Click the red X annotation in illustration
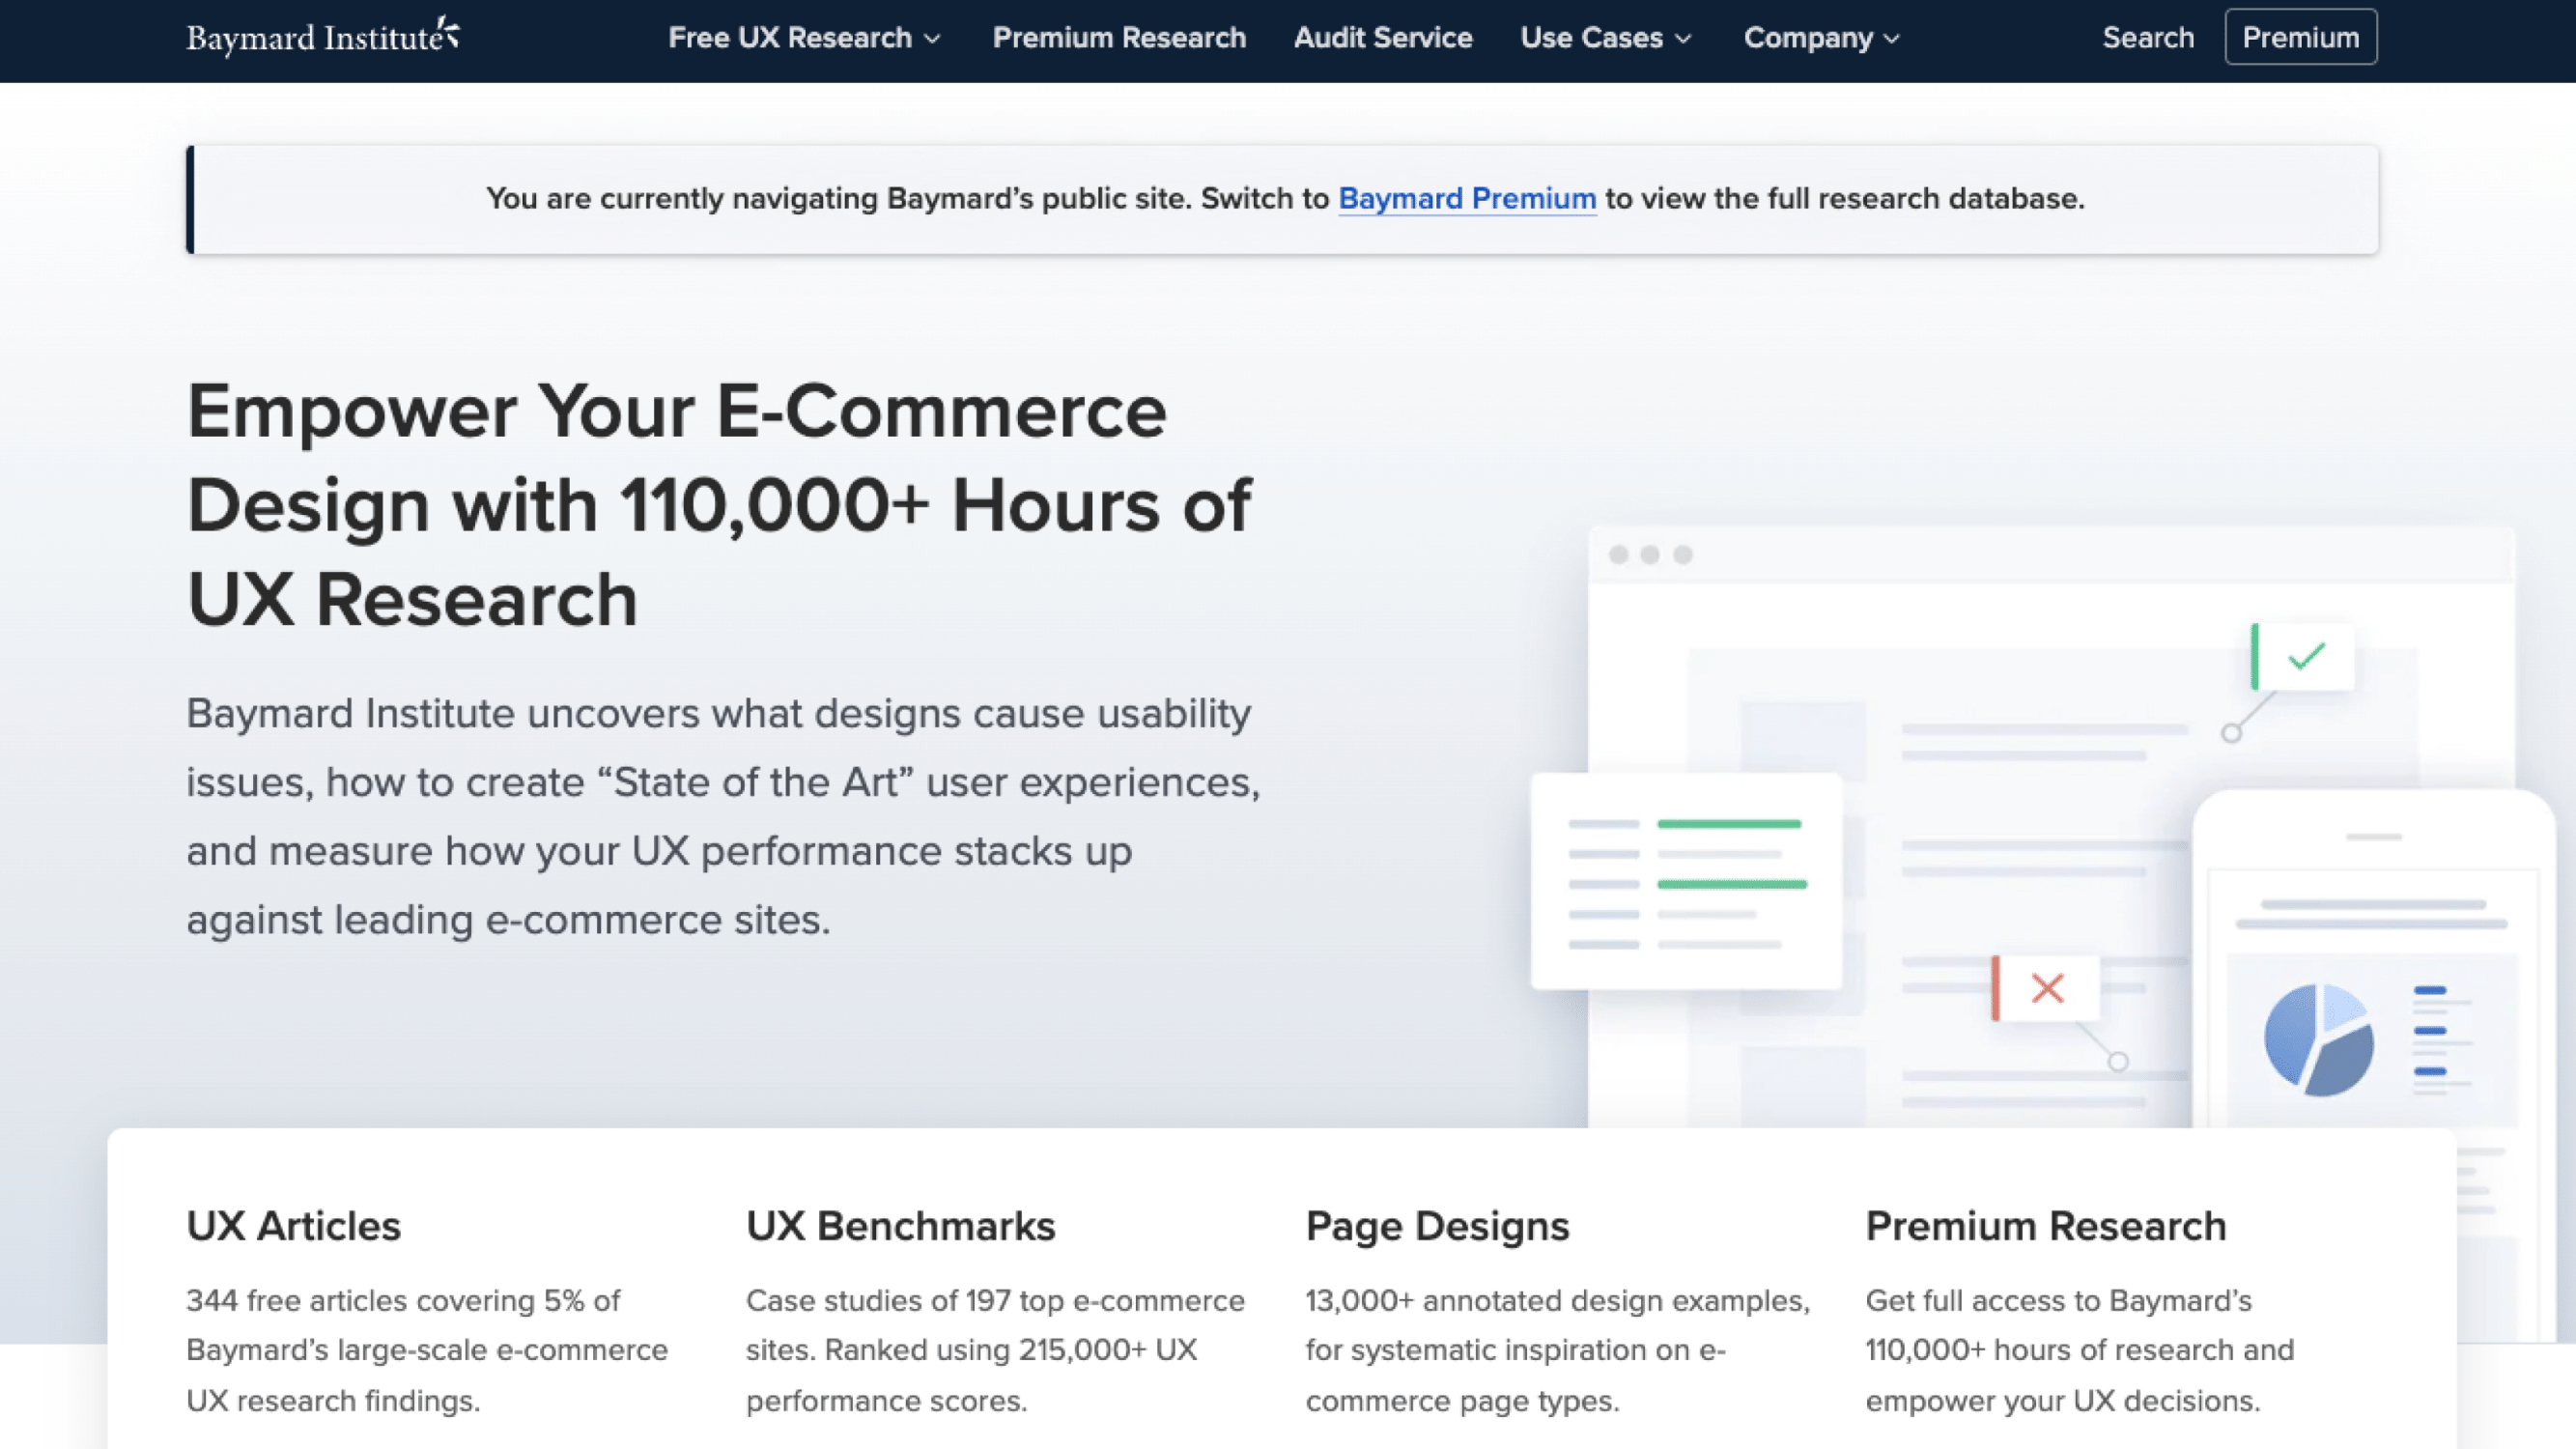The height and width of the screenshot is (1449, 2576). click(2046, 988)
